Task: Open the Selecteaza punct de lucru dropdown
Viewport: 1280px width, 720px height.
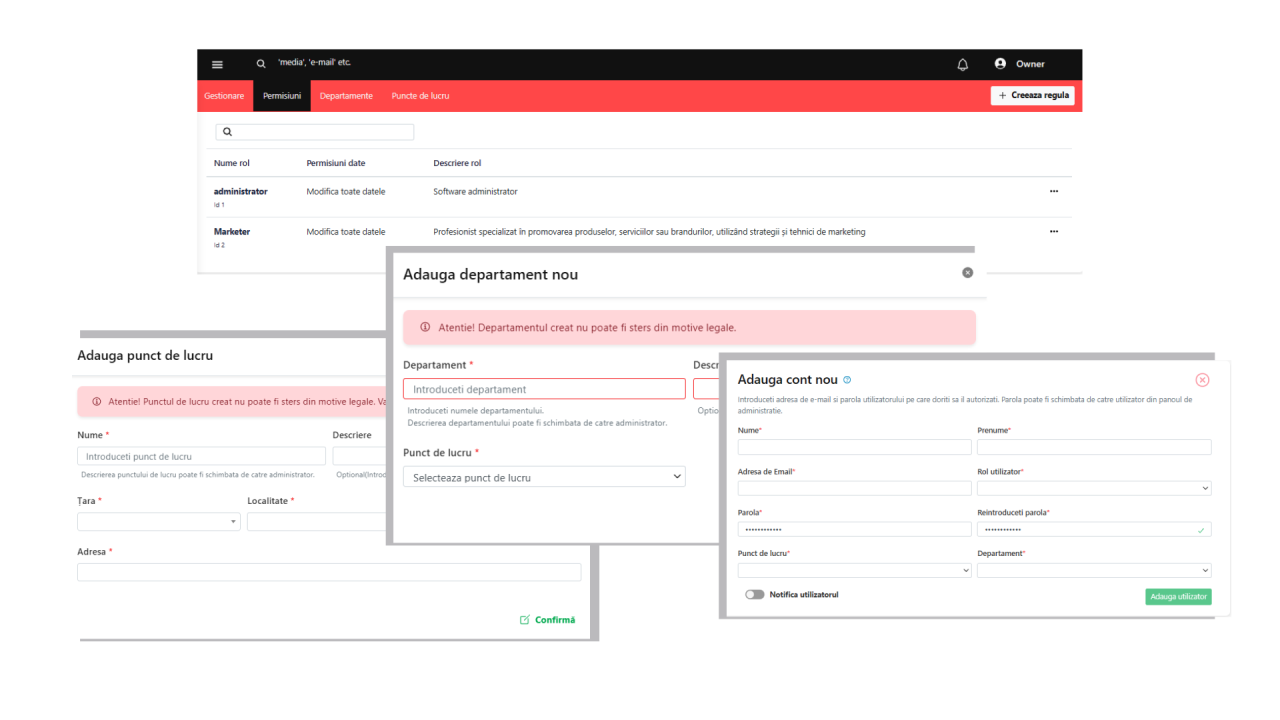Action: [544, 477]
